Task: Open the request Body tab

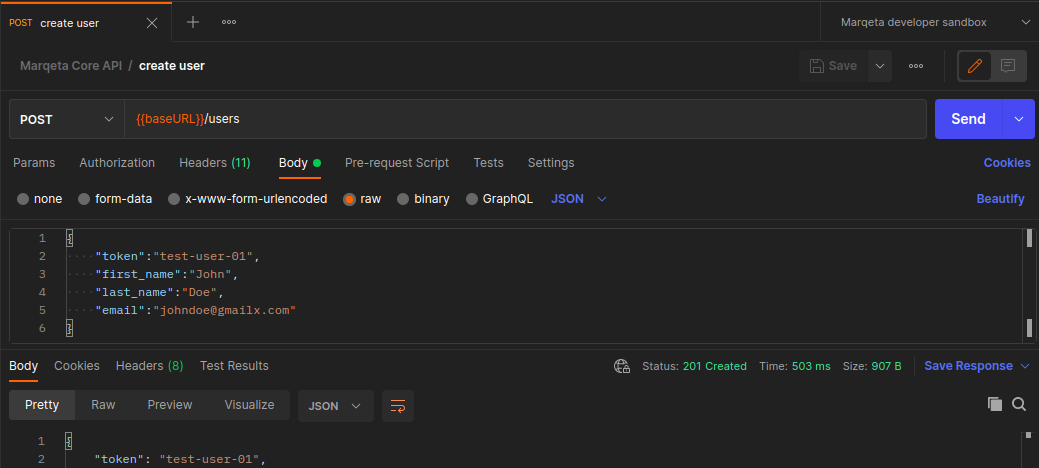Action: (300, 162)
